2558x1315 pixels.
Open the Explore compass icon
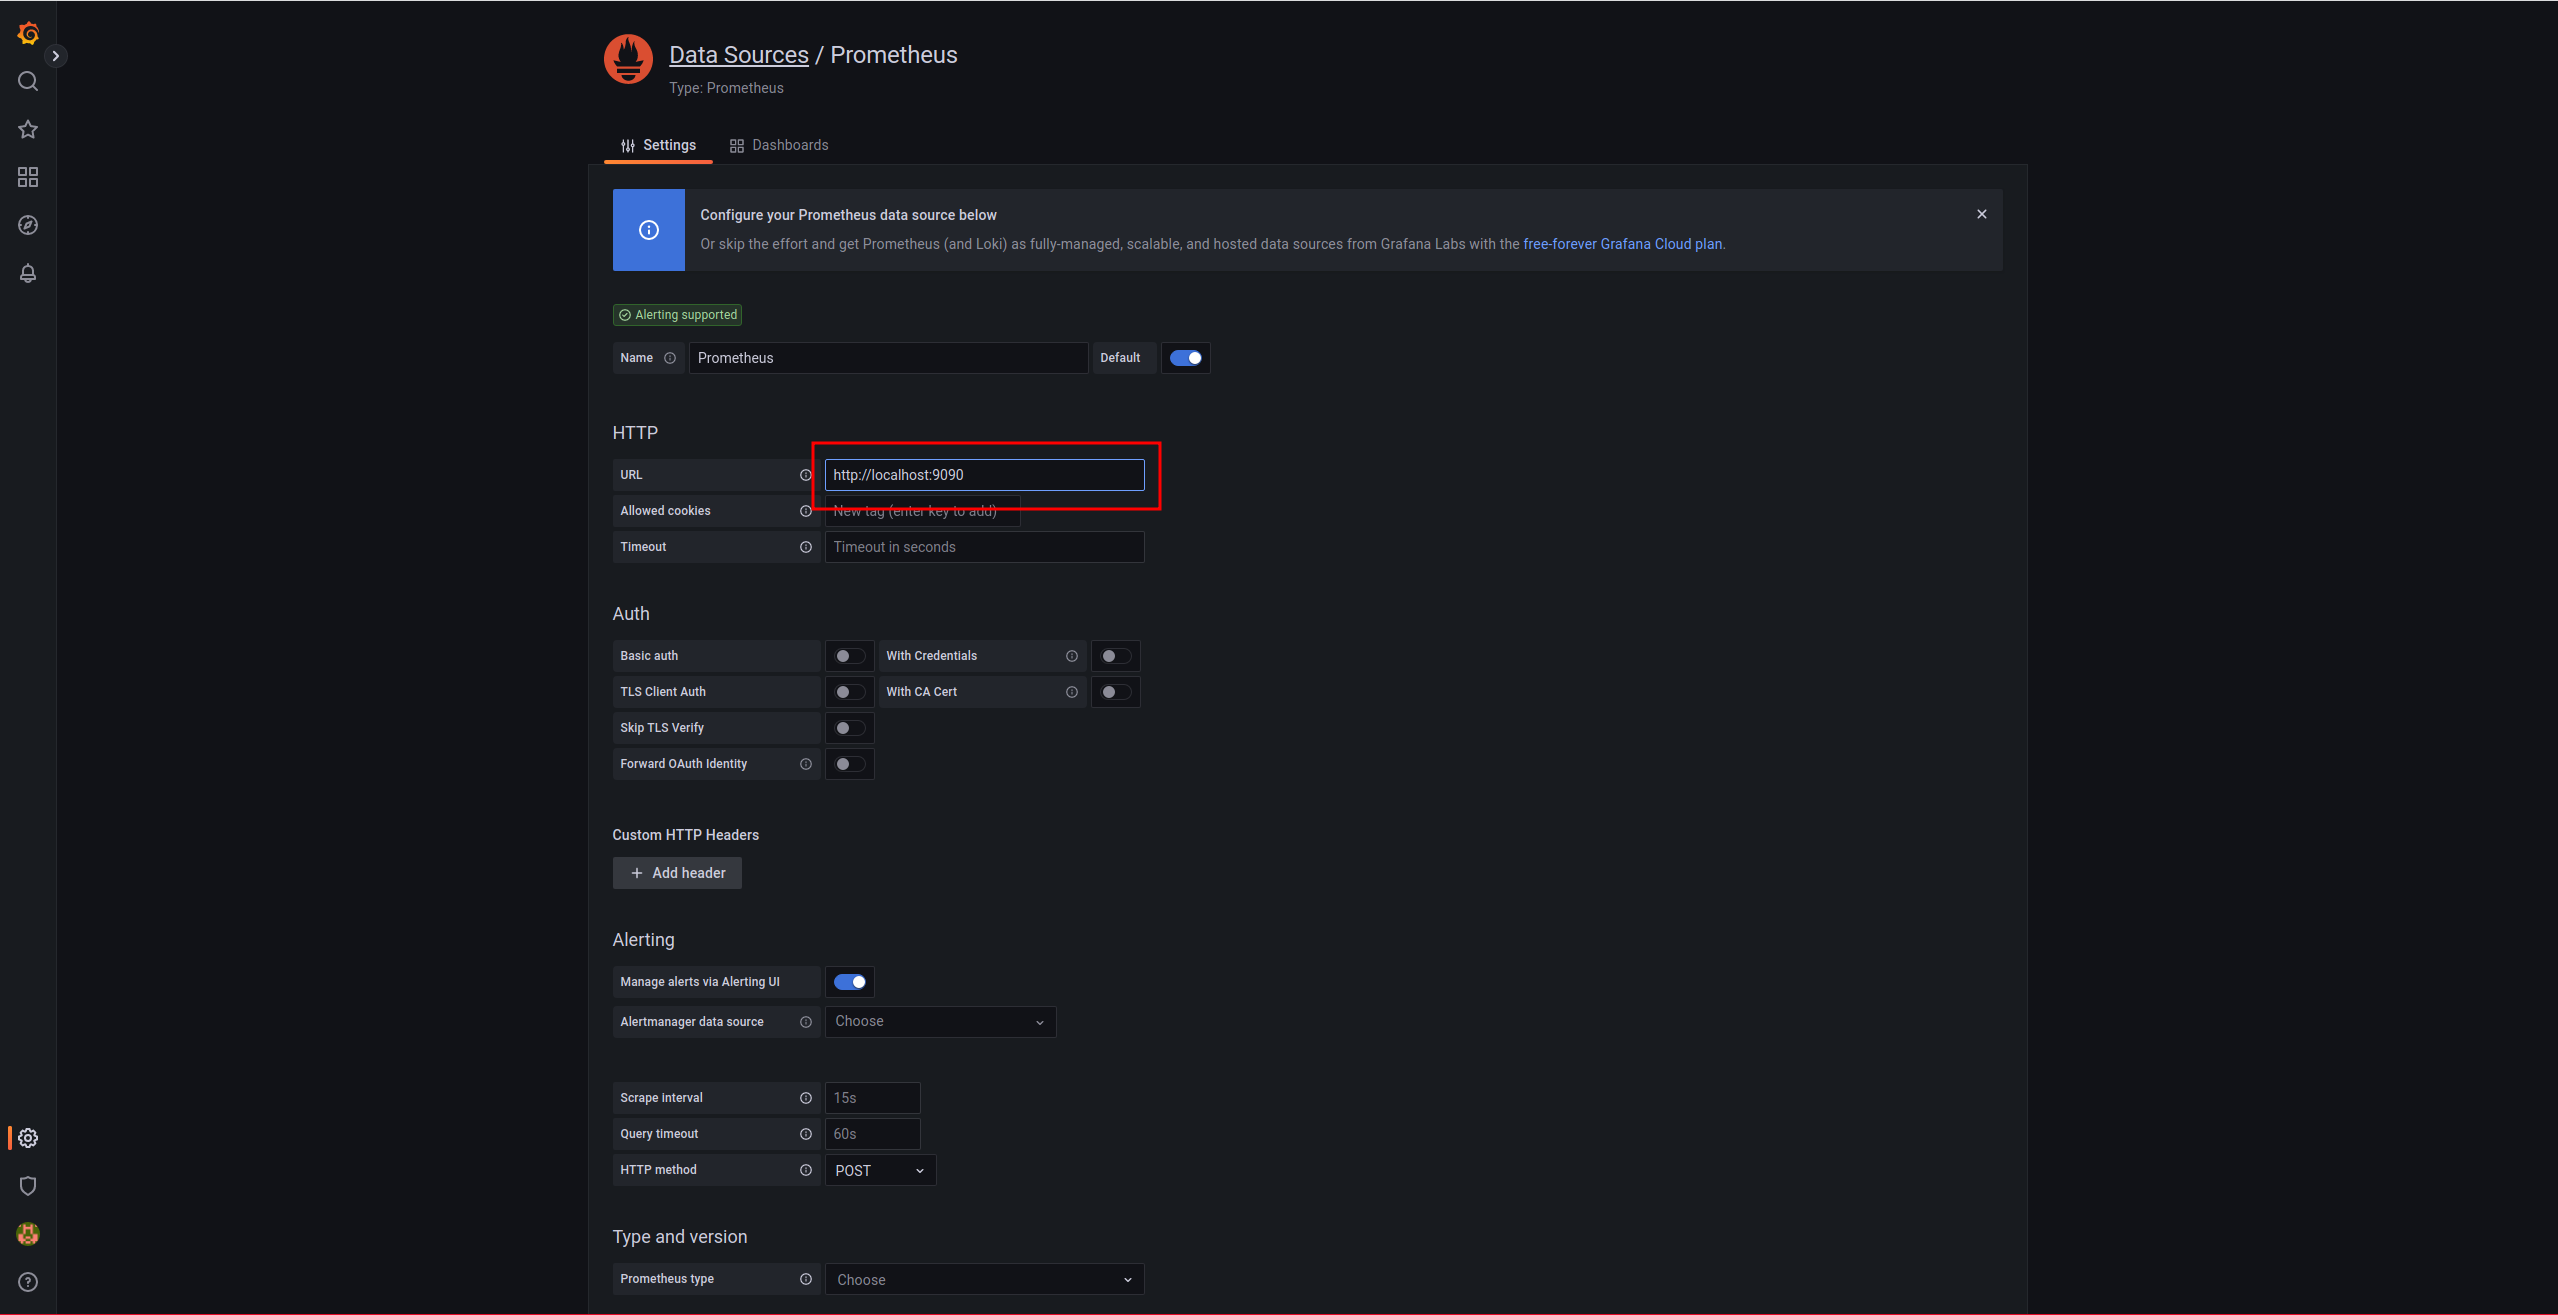[x=28, y=225]
